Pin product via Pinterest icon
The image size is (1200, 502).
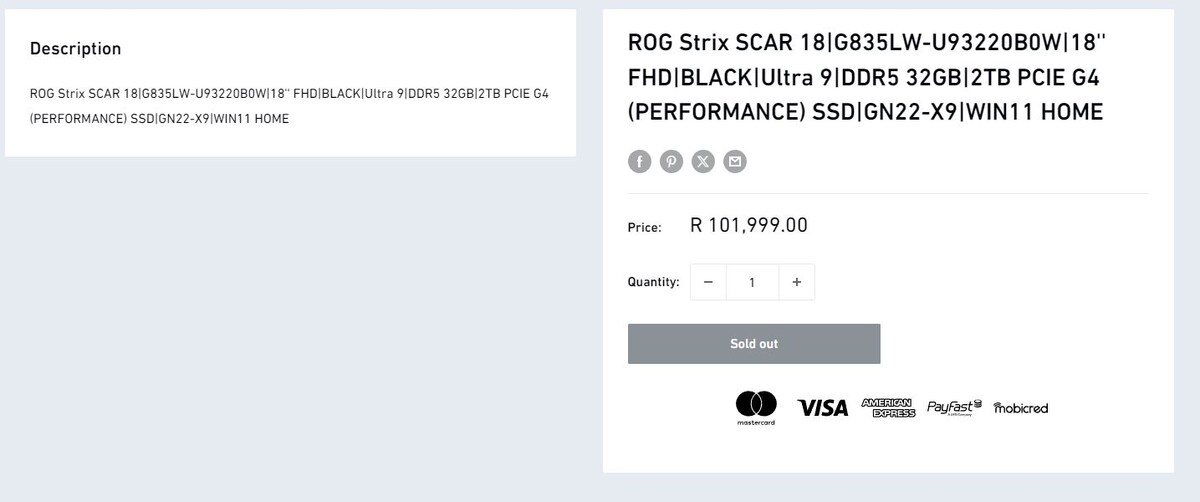pyautogui.click(x=671, y=161)
